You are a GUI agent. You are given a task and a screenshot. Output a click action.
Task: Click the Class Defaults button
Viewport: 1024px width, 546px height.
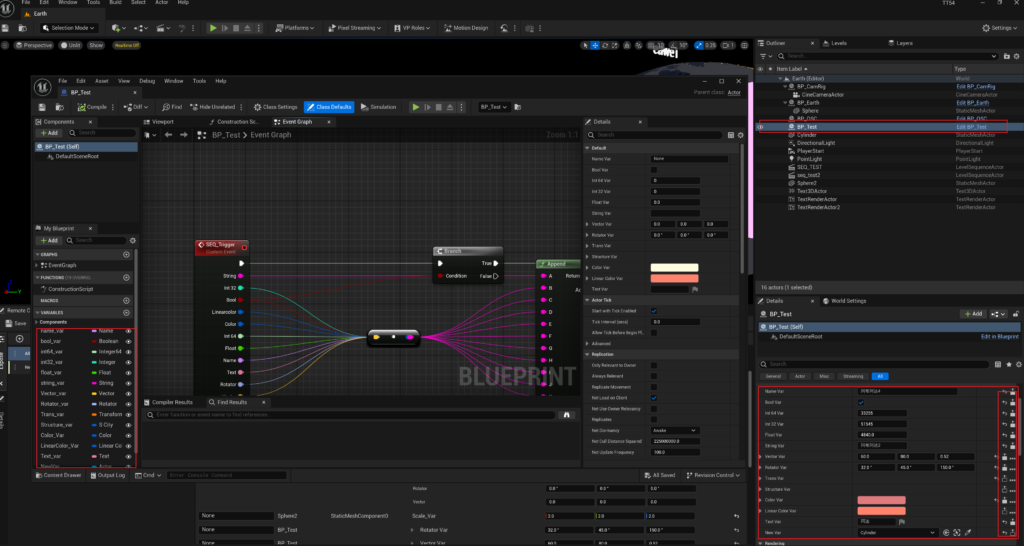click(329, 107)
